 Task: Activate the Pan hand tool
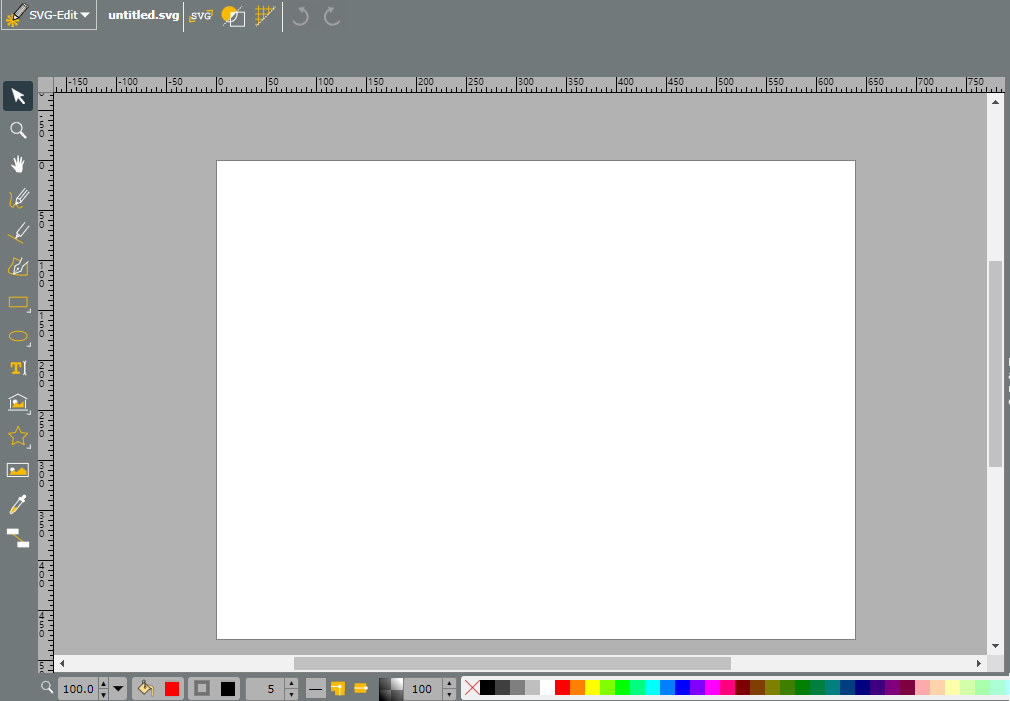click(x=18, y=164)
